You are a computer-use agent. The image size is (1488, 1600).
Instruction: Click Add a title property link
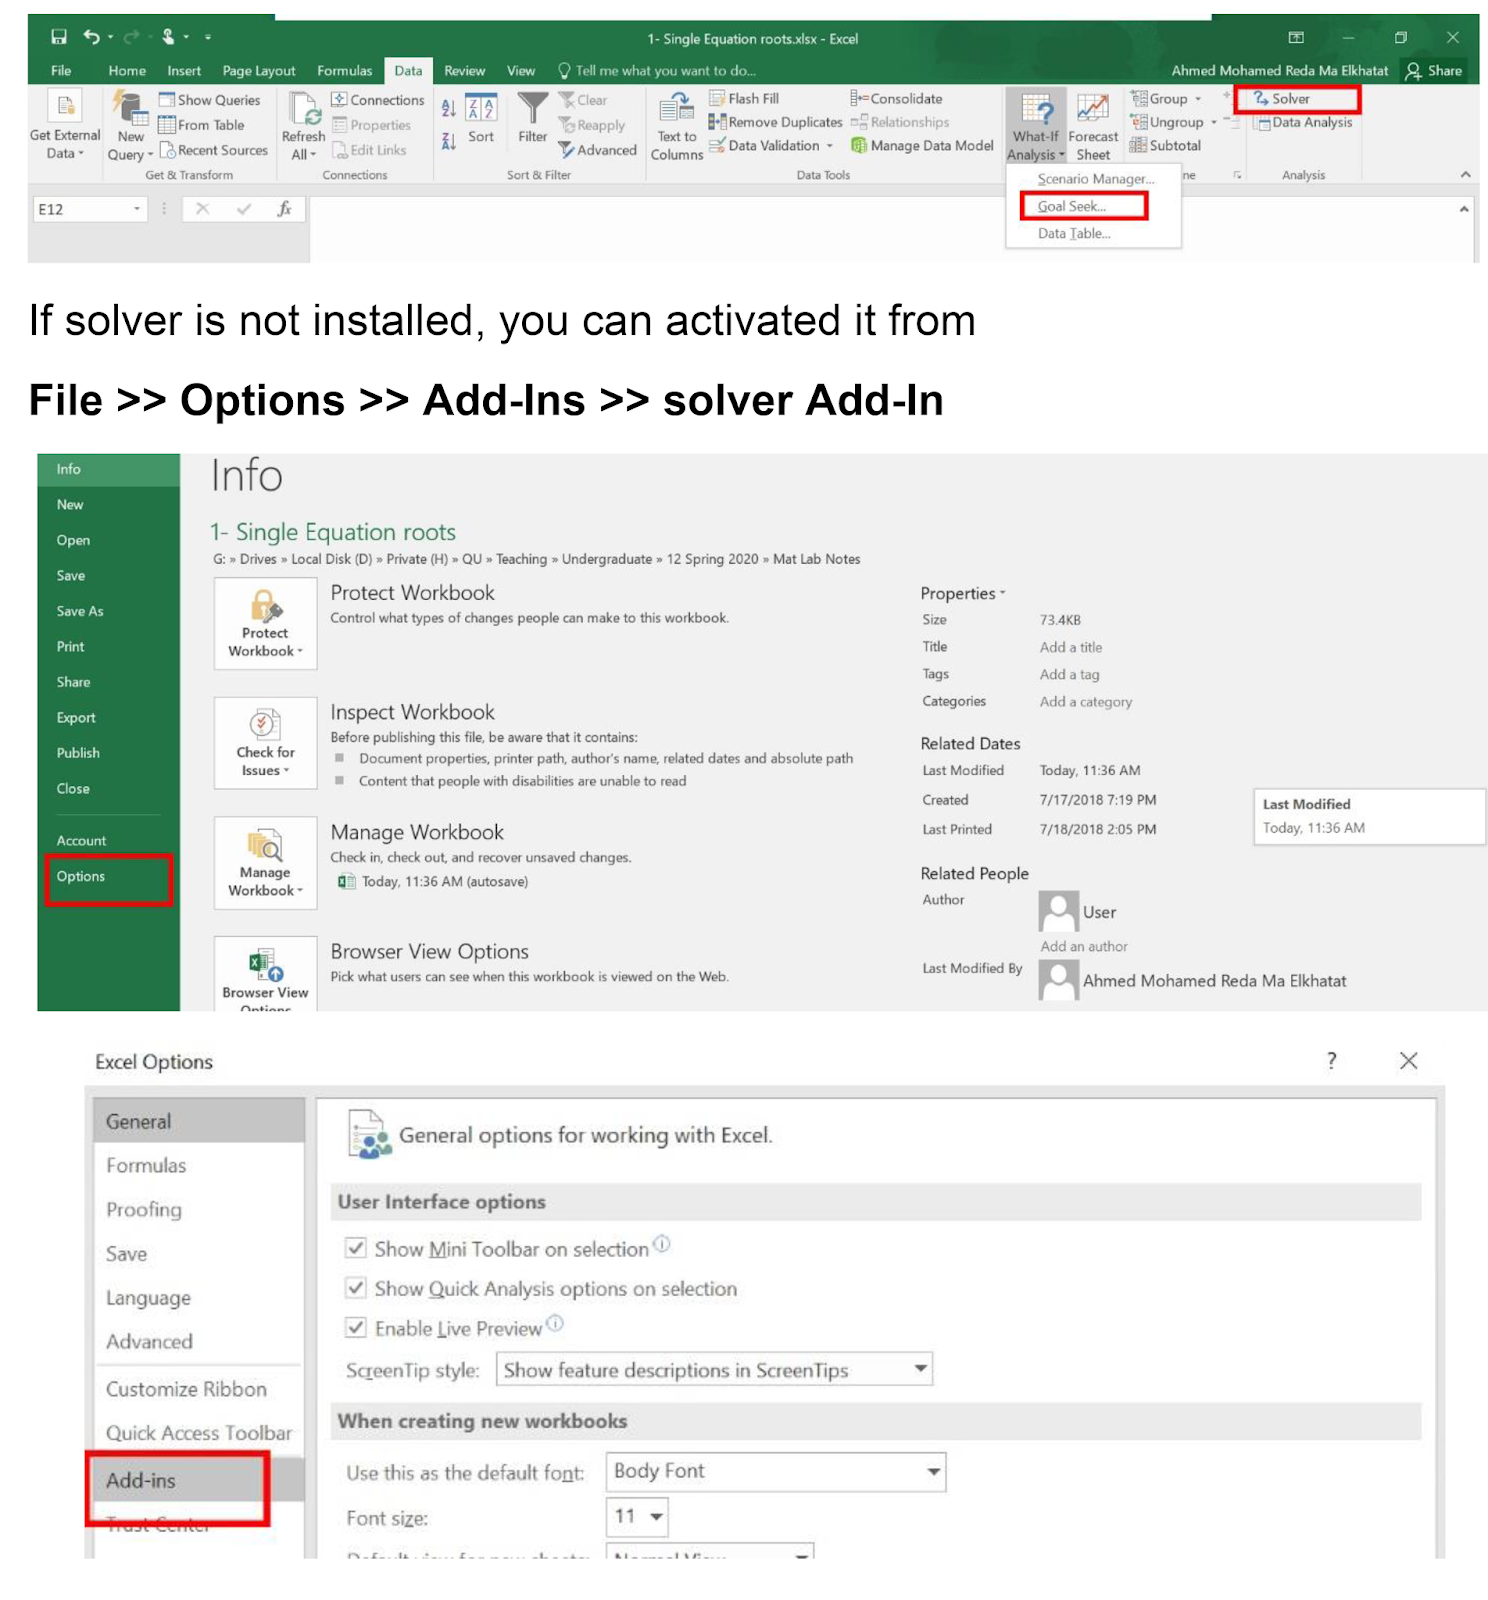(1070, 647)
